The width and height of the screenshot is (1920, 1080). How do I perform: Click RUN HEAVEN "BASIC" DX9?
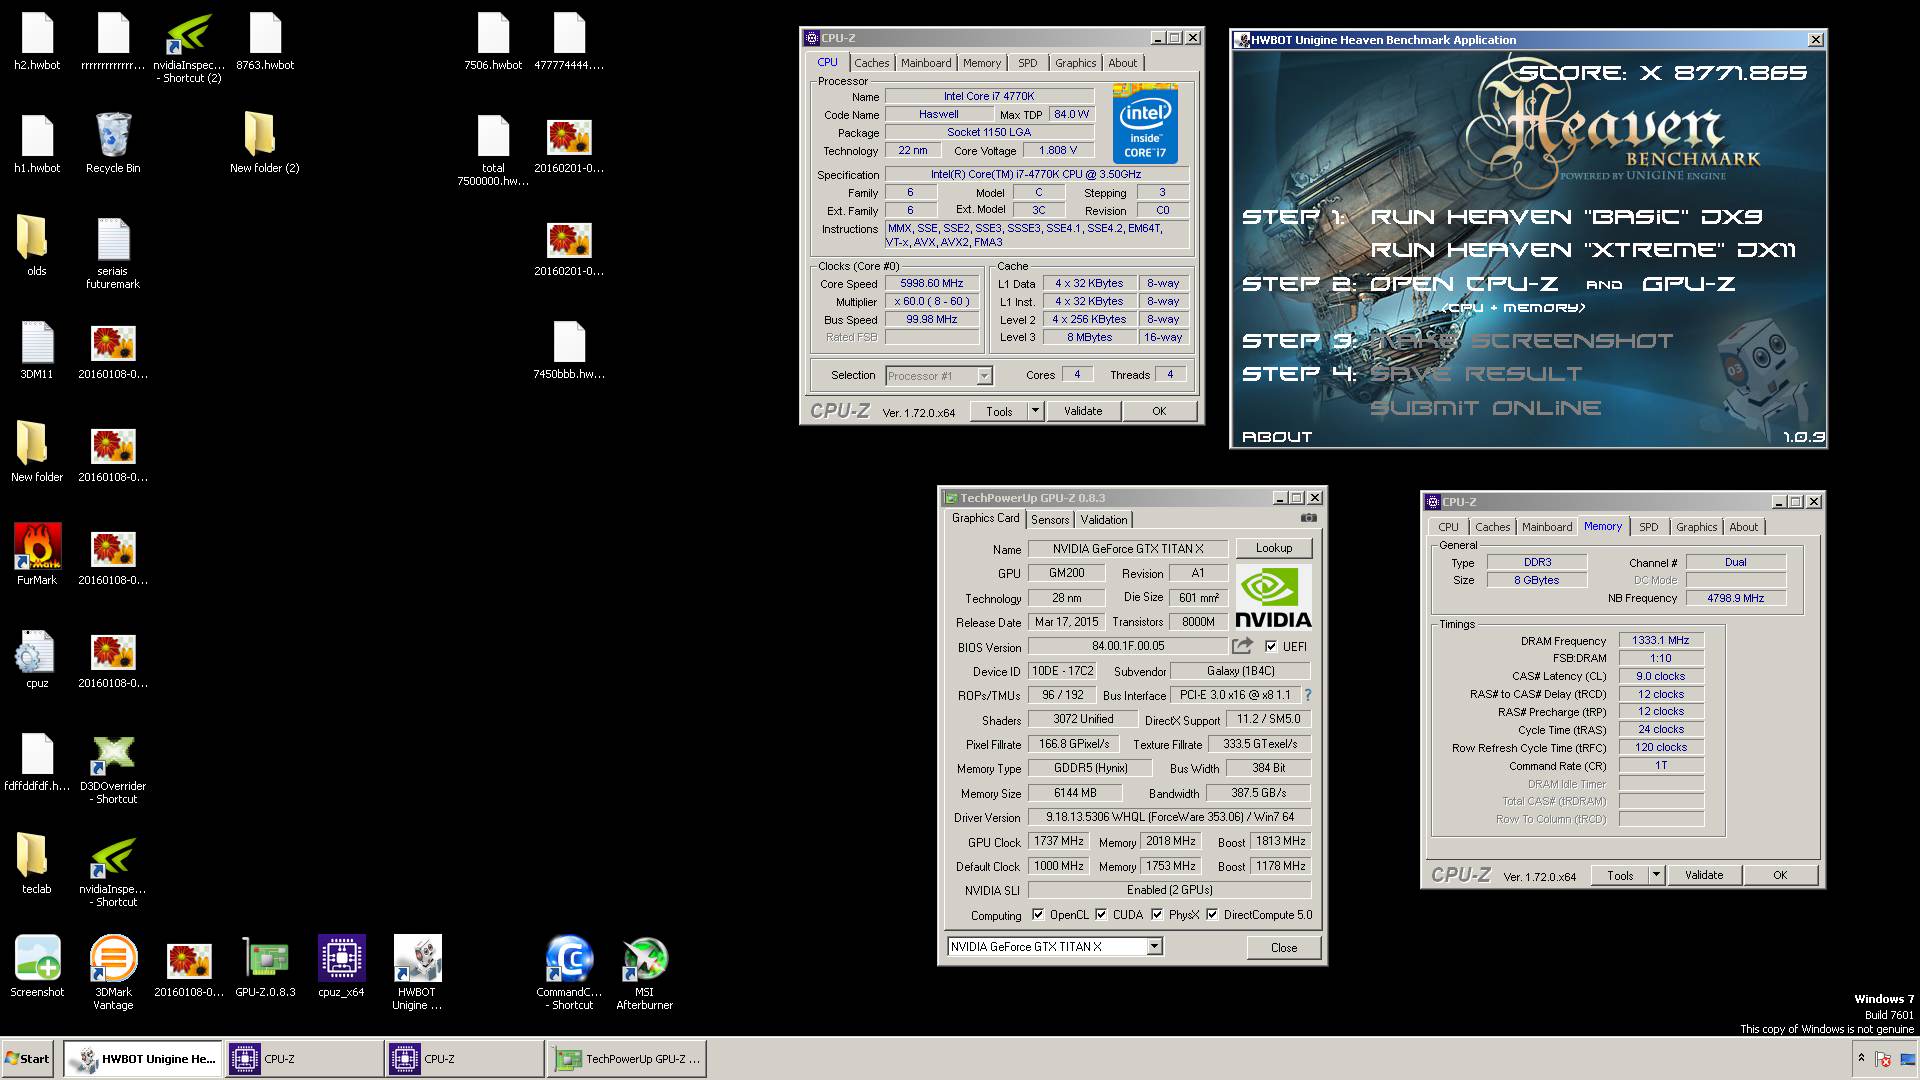click(x=1566, y=217)
